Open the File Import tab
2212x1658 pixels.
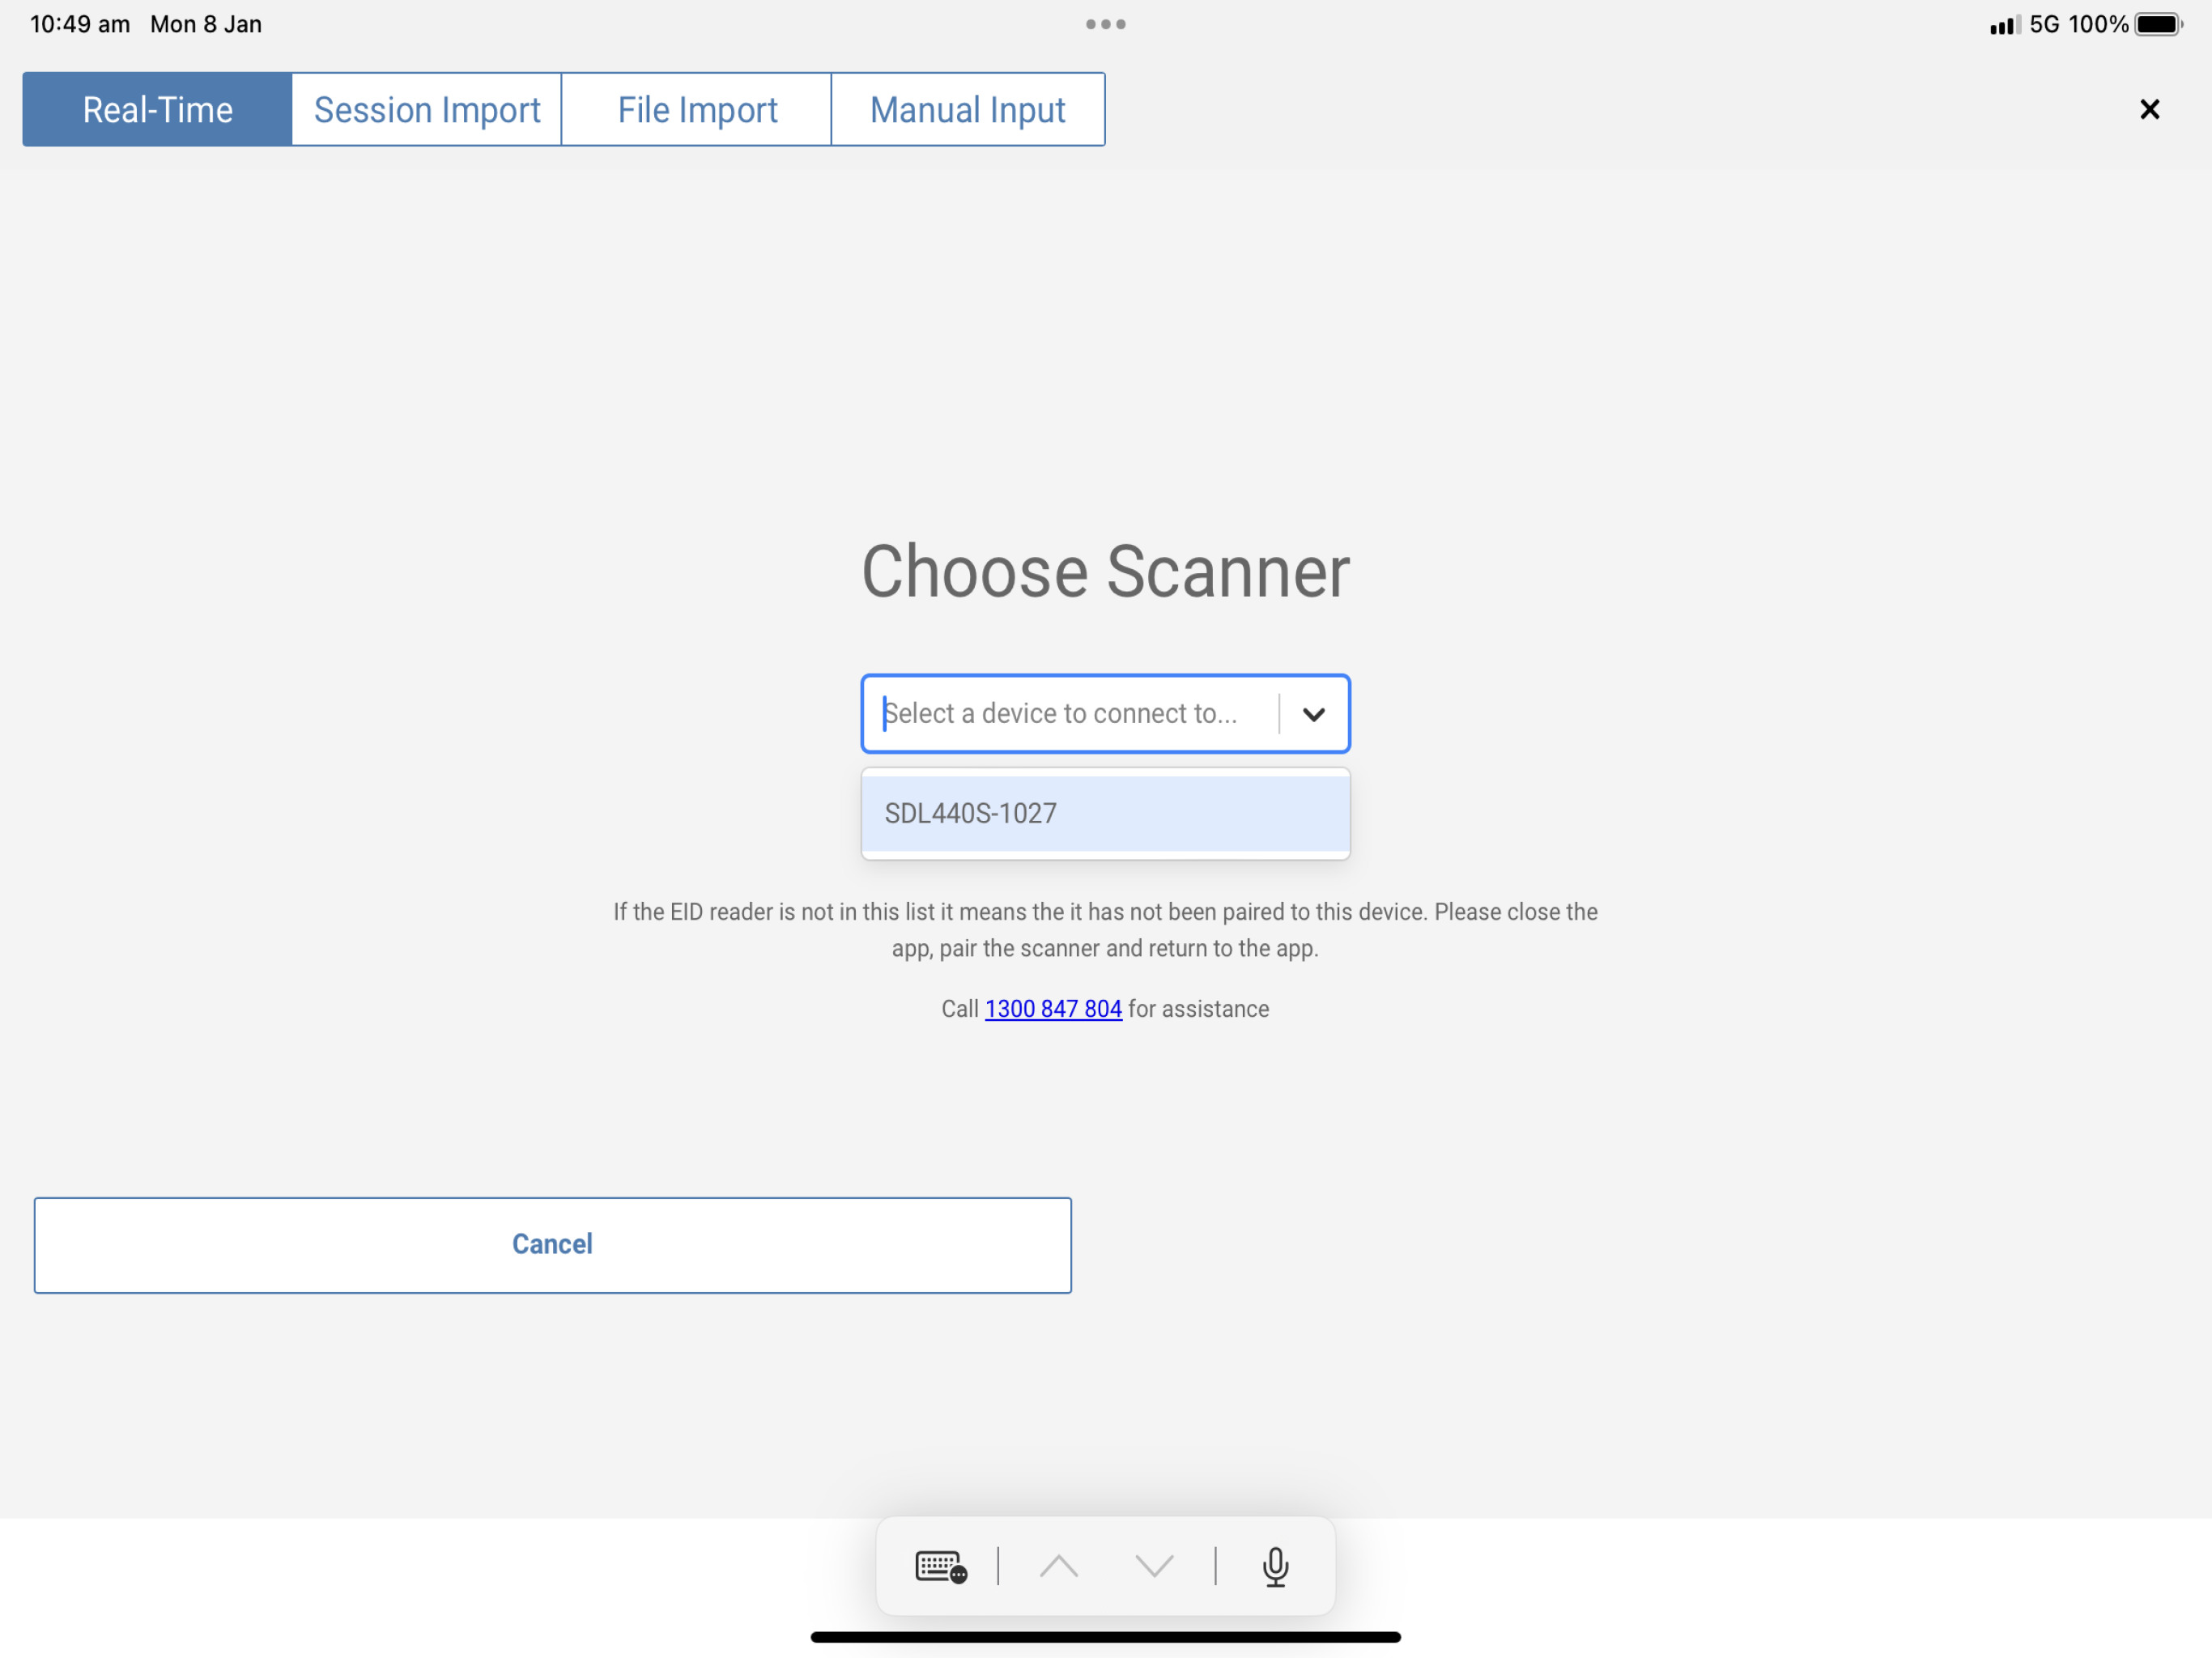coord(697,109)
